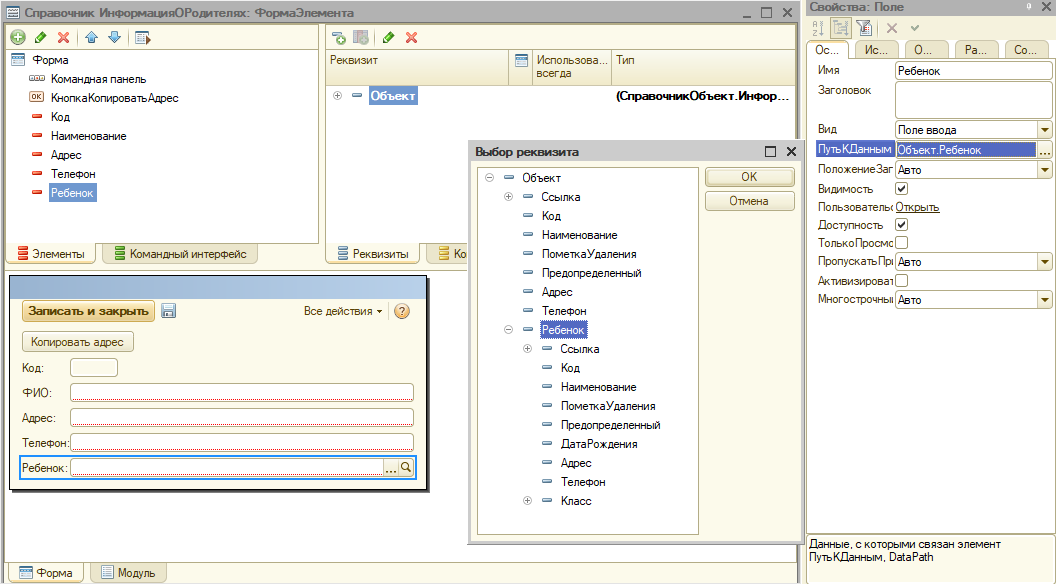1056x584 pixels.
Task: Open the ПоложениеЗаголовка dropdown
Action: point(1045,169)
